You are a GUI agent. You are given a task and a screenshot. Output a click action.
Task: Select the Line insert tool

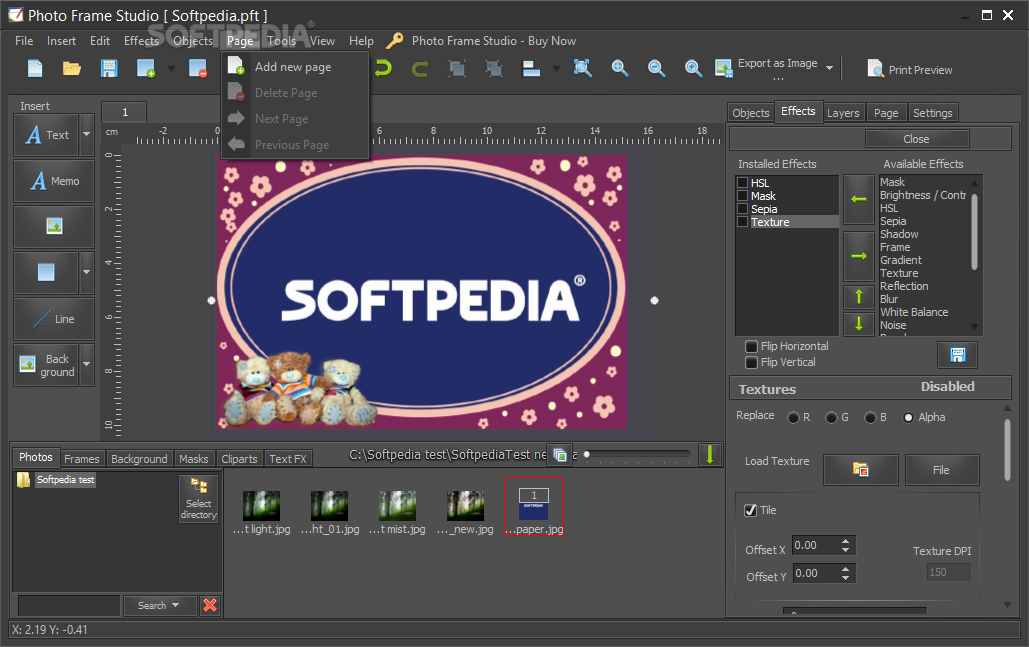click(54, 319)
